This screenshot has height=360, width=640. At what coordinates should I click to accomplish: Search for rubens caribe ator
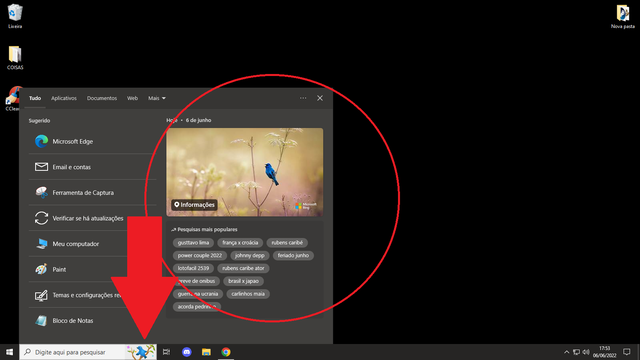(243, 268)
